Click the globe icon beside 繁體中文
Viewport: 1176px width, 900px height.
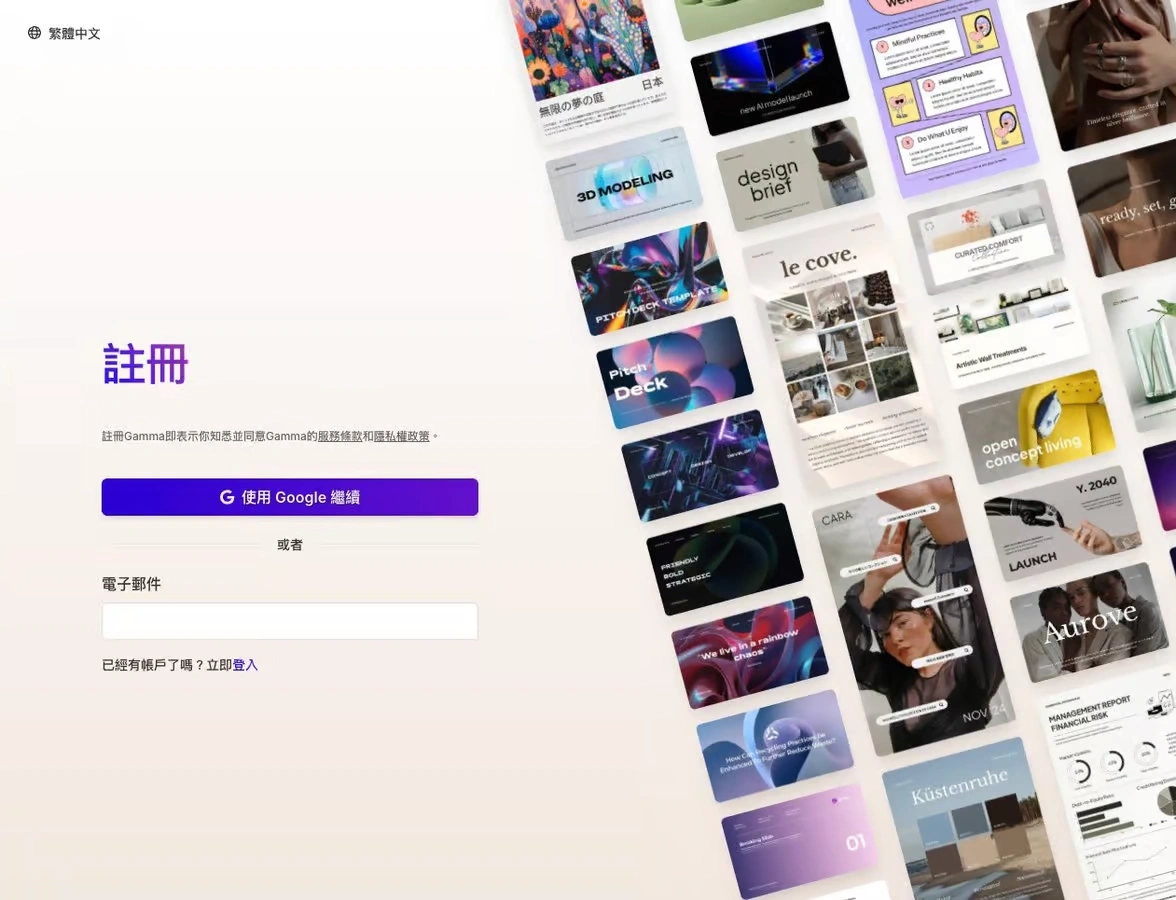click(x=34, y=33)
